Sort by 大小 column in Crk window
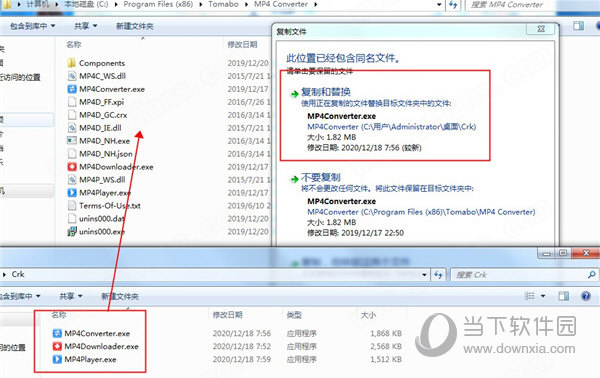 [x=368, y=315]
